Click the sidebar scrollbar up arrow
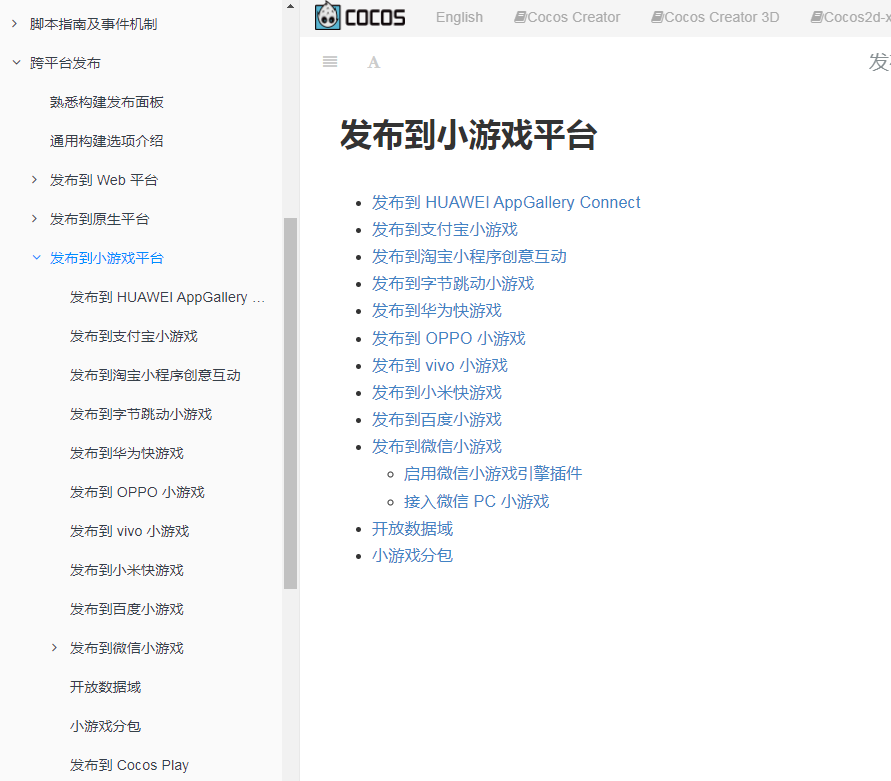Viewport: 891px width, 781px height. (x=290, y=6)
